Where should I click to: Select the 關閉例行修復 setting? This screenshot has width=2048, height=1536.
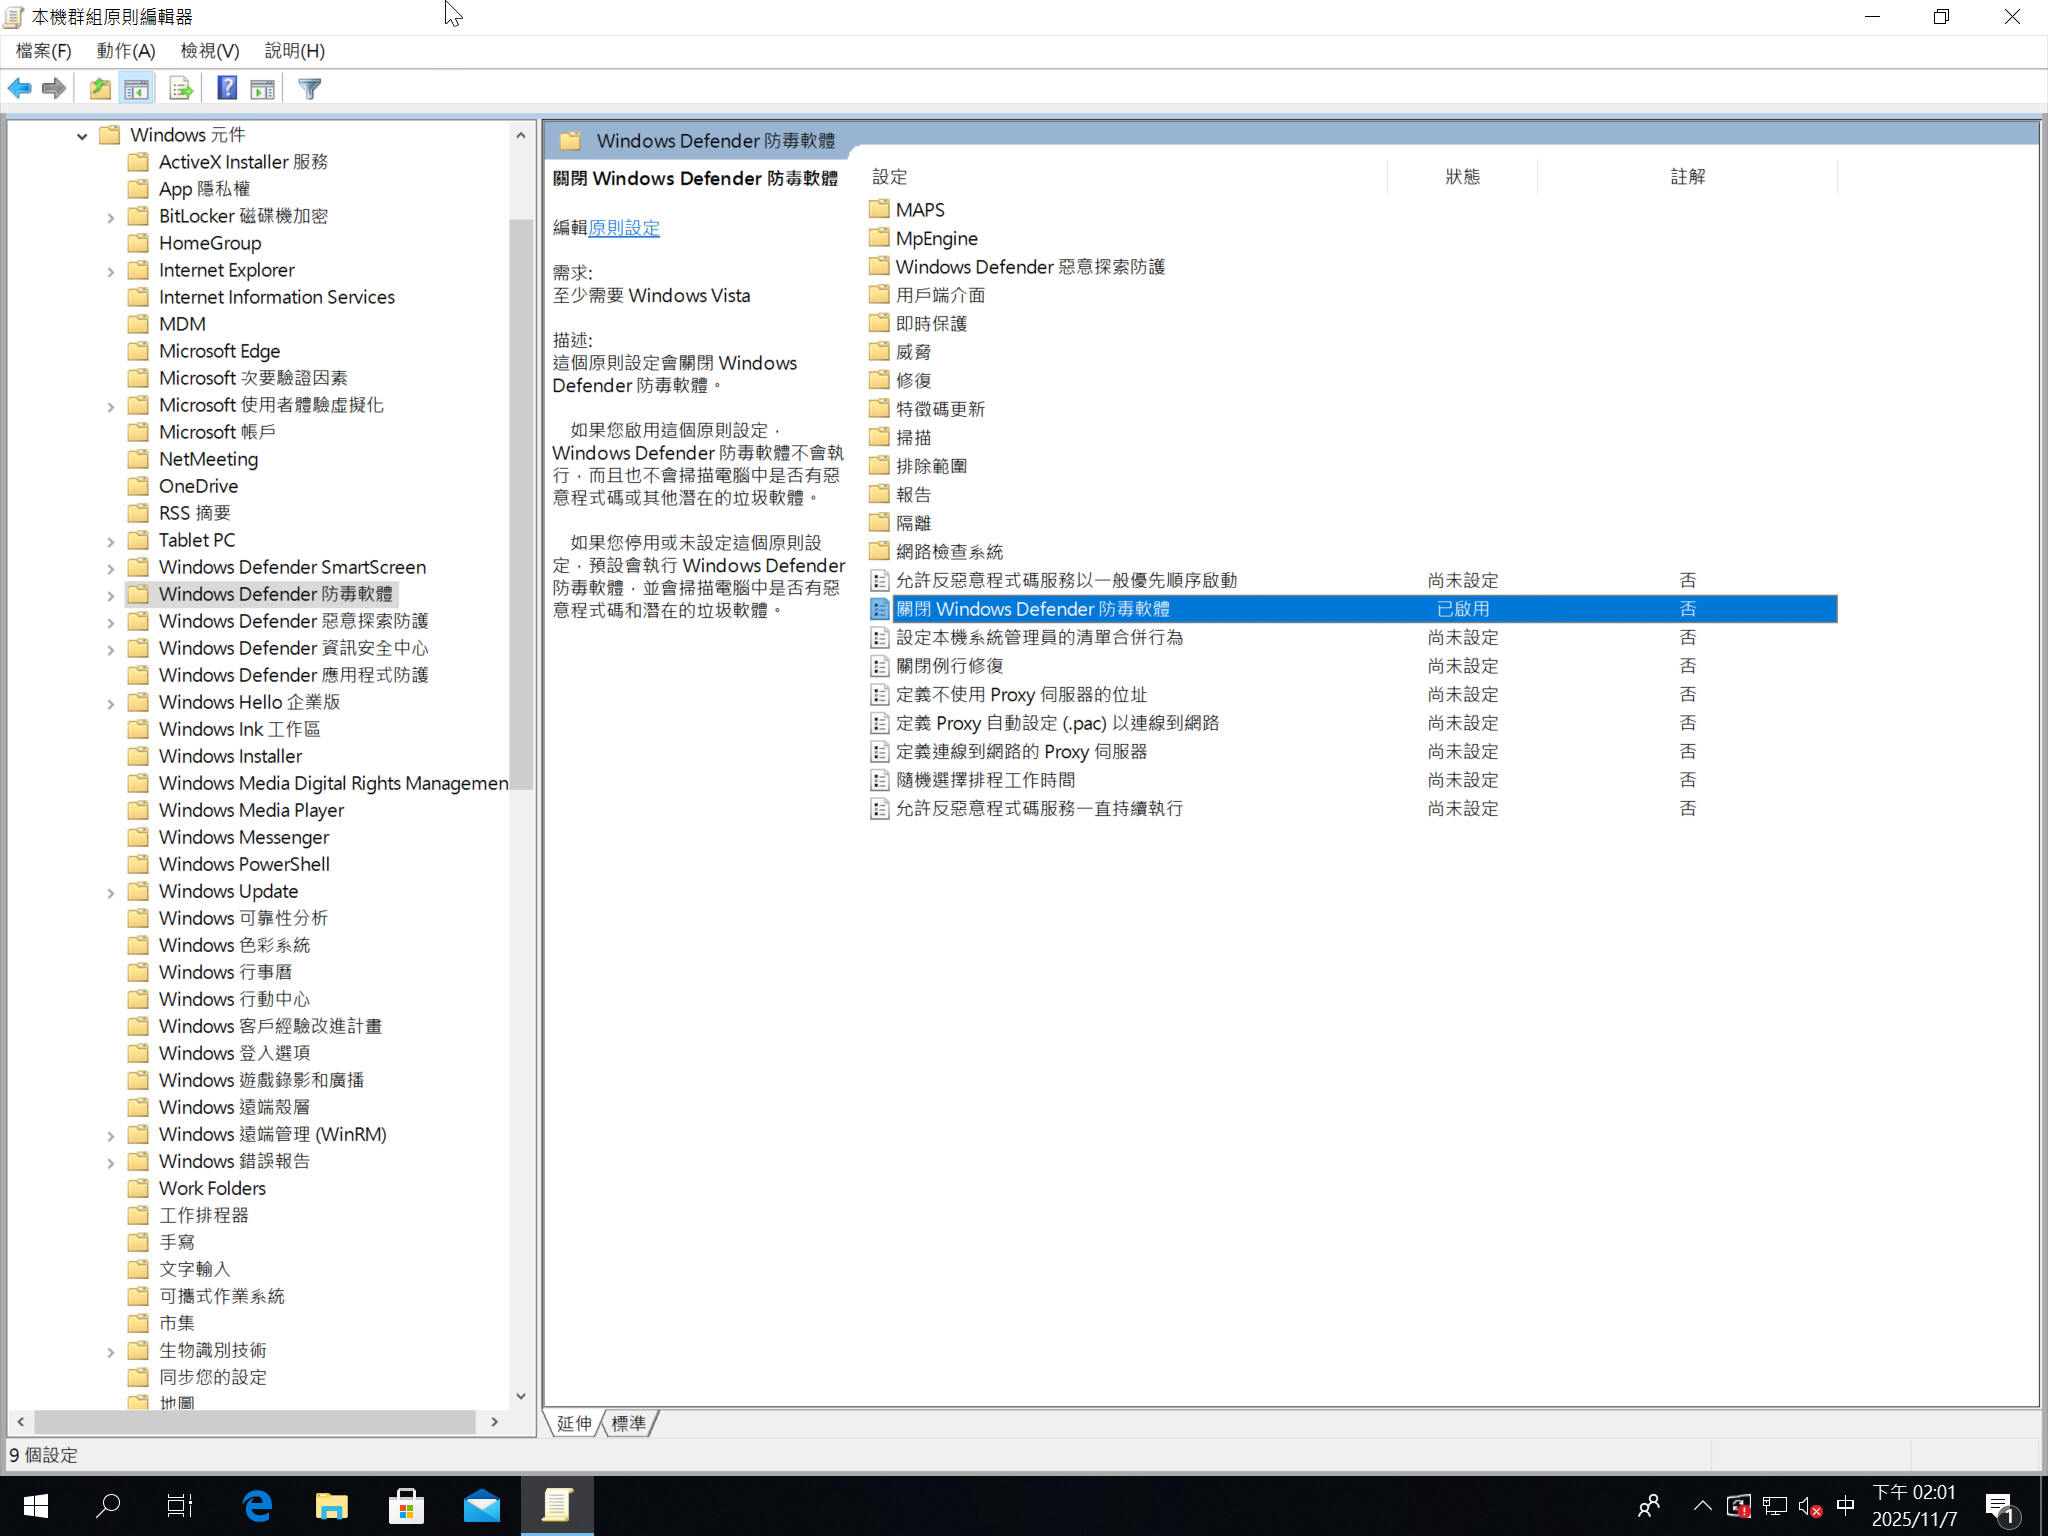948,665
